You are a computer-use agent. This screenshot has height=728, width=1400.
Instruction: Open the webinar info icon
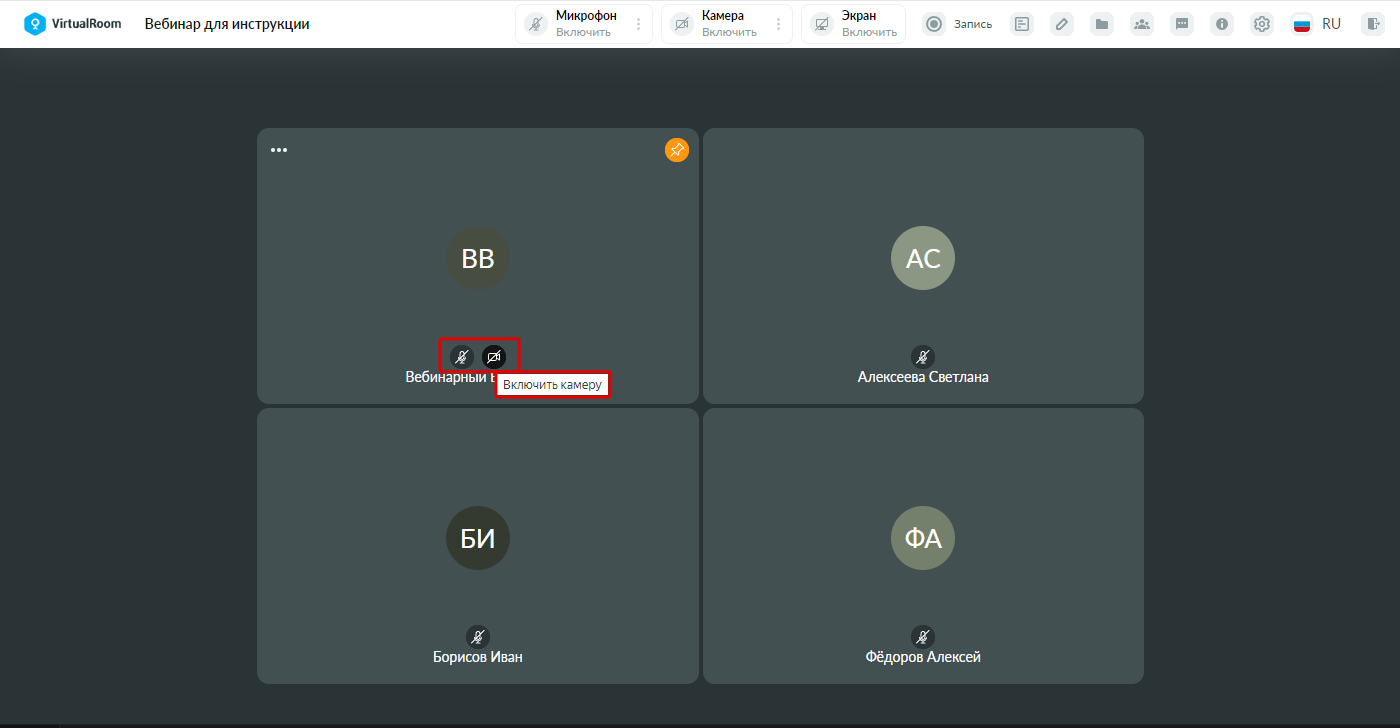pos(1222,24)
